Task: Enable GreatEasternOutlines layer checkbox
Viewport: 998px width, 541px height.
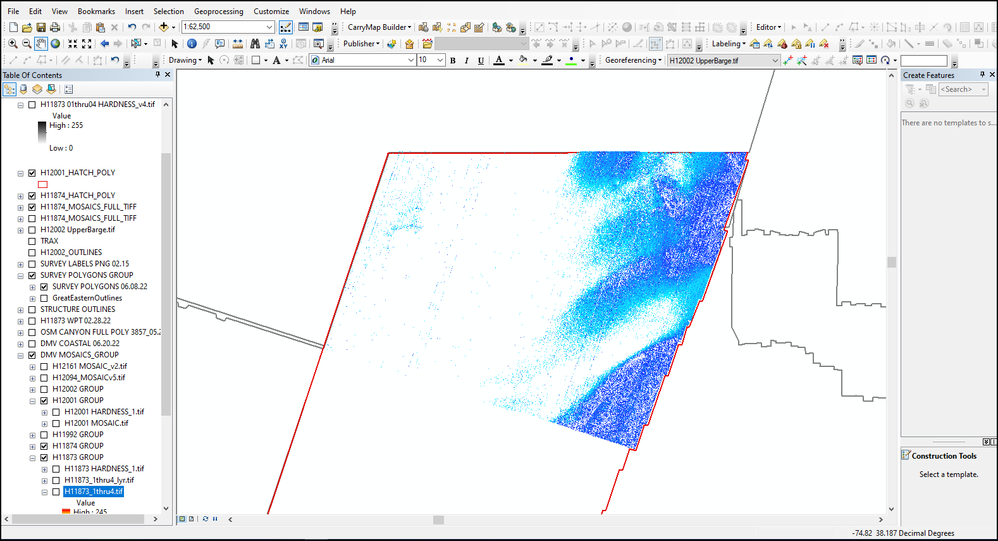Action: [x=44, y=299]
